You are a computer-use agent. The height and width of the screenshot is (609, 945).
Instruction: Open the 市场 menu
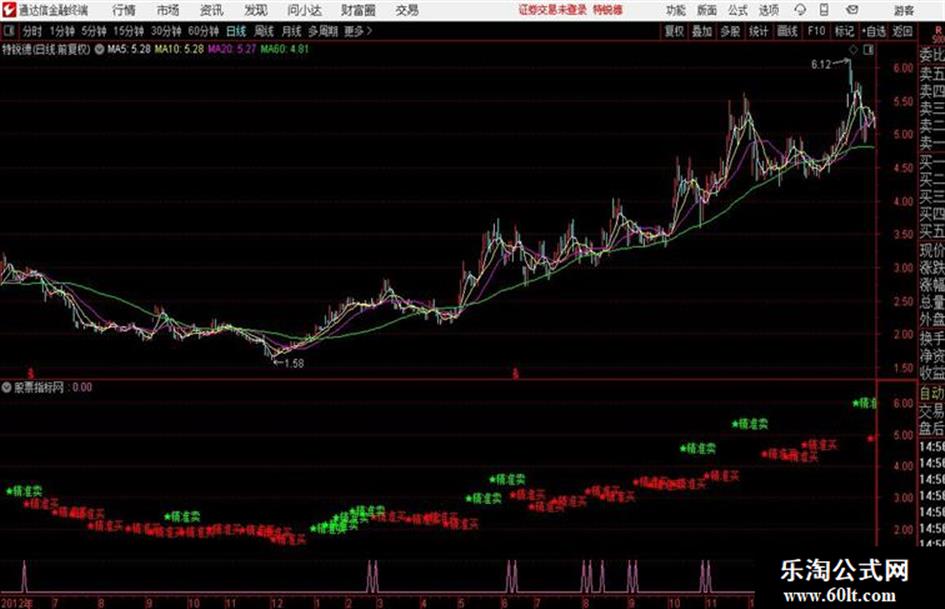point(168,10)
